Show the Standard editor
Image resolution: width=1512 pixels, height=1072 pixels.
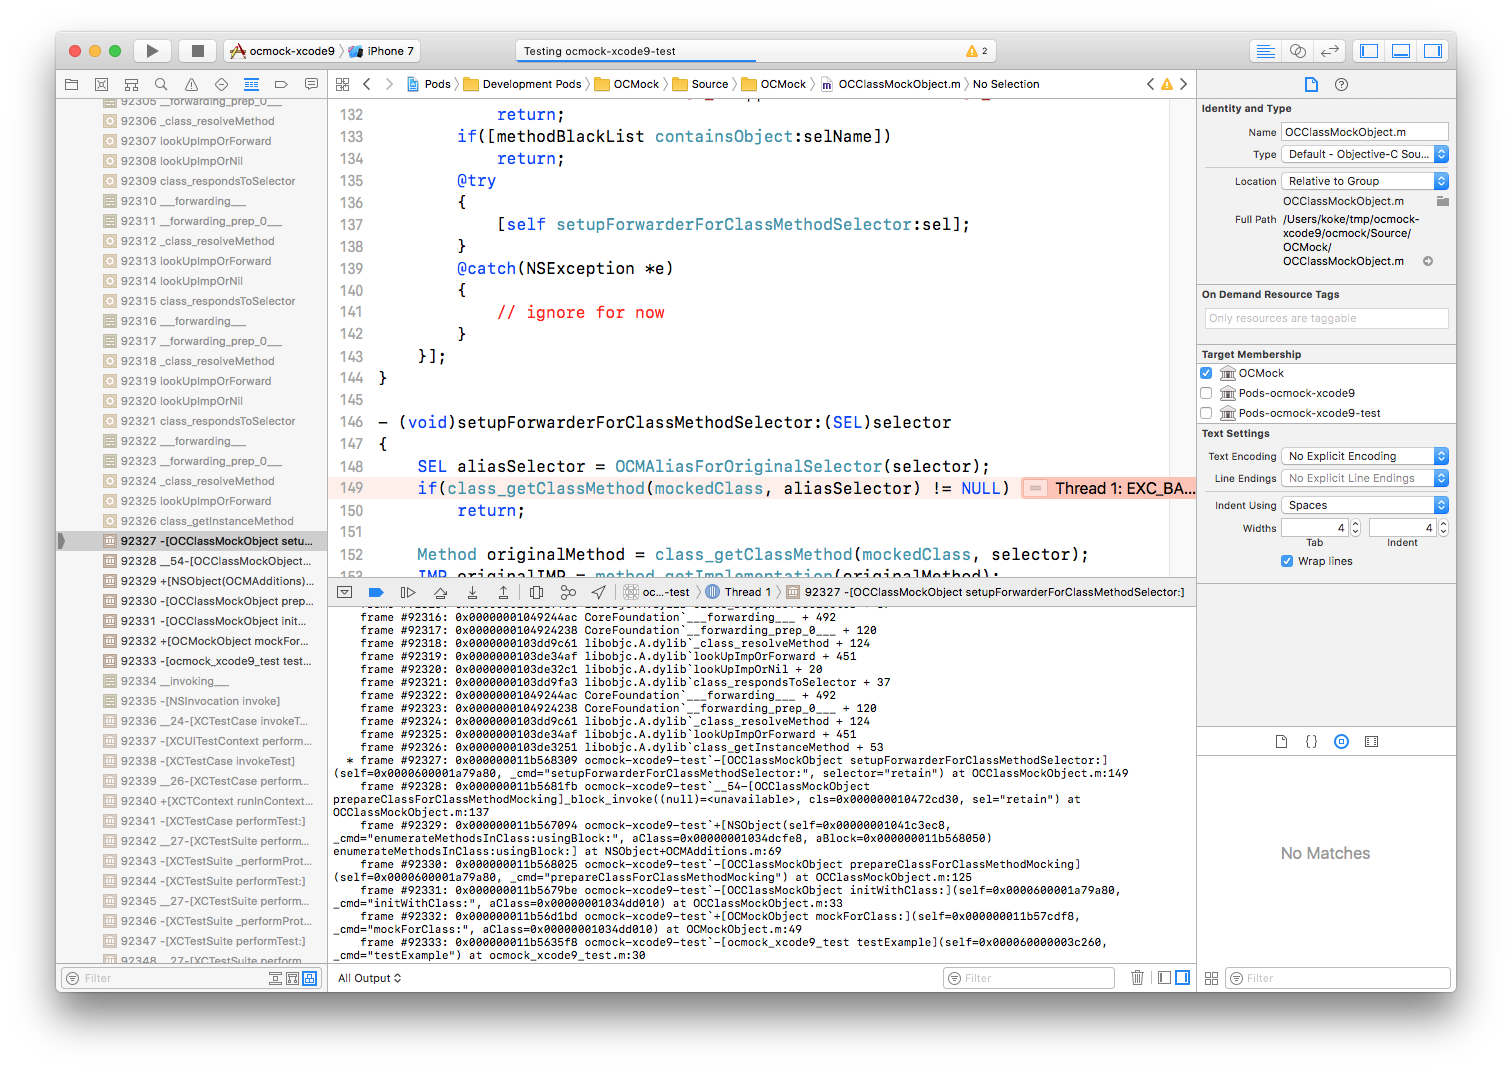pos(1265,51)
